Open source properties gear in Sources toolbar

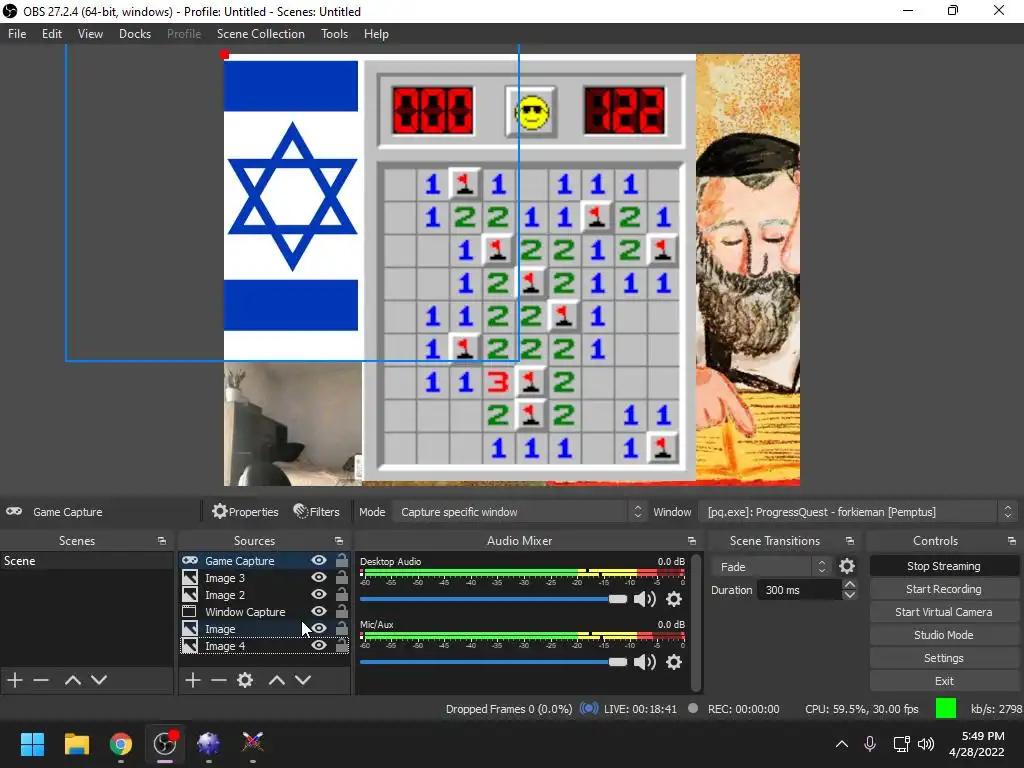(245, 680)
